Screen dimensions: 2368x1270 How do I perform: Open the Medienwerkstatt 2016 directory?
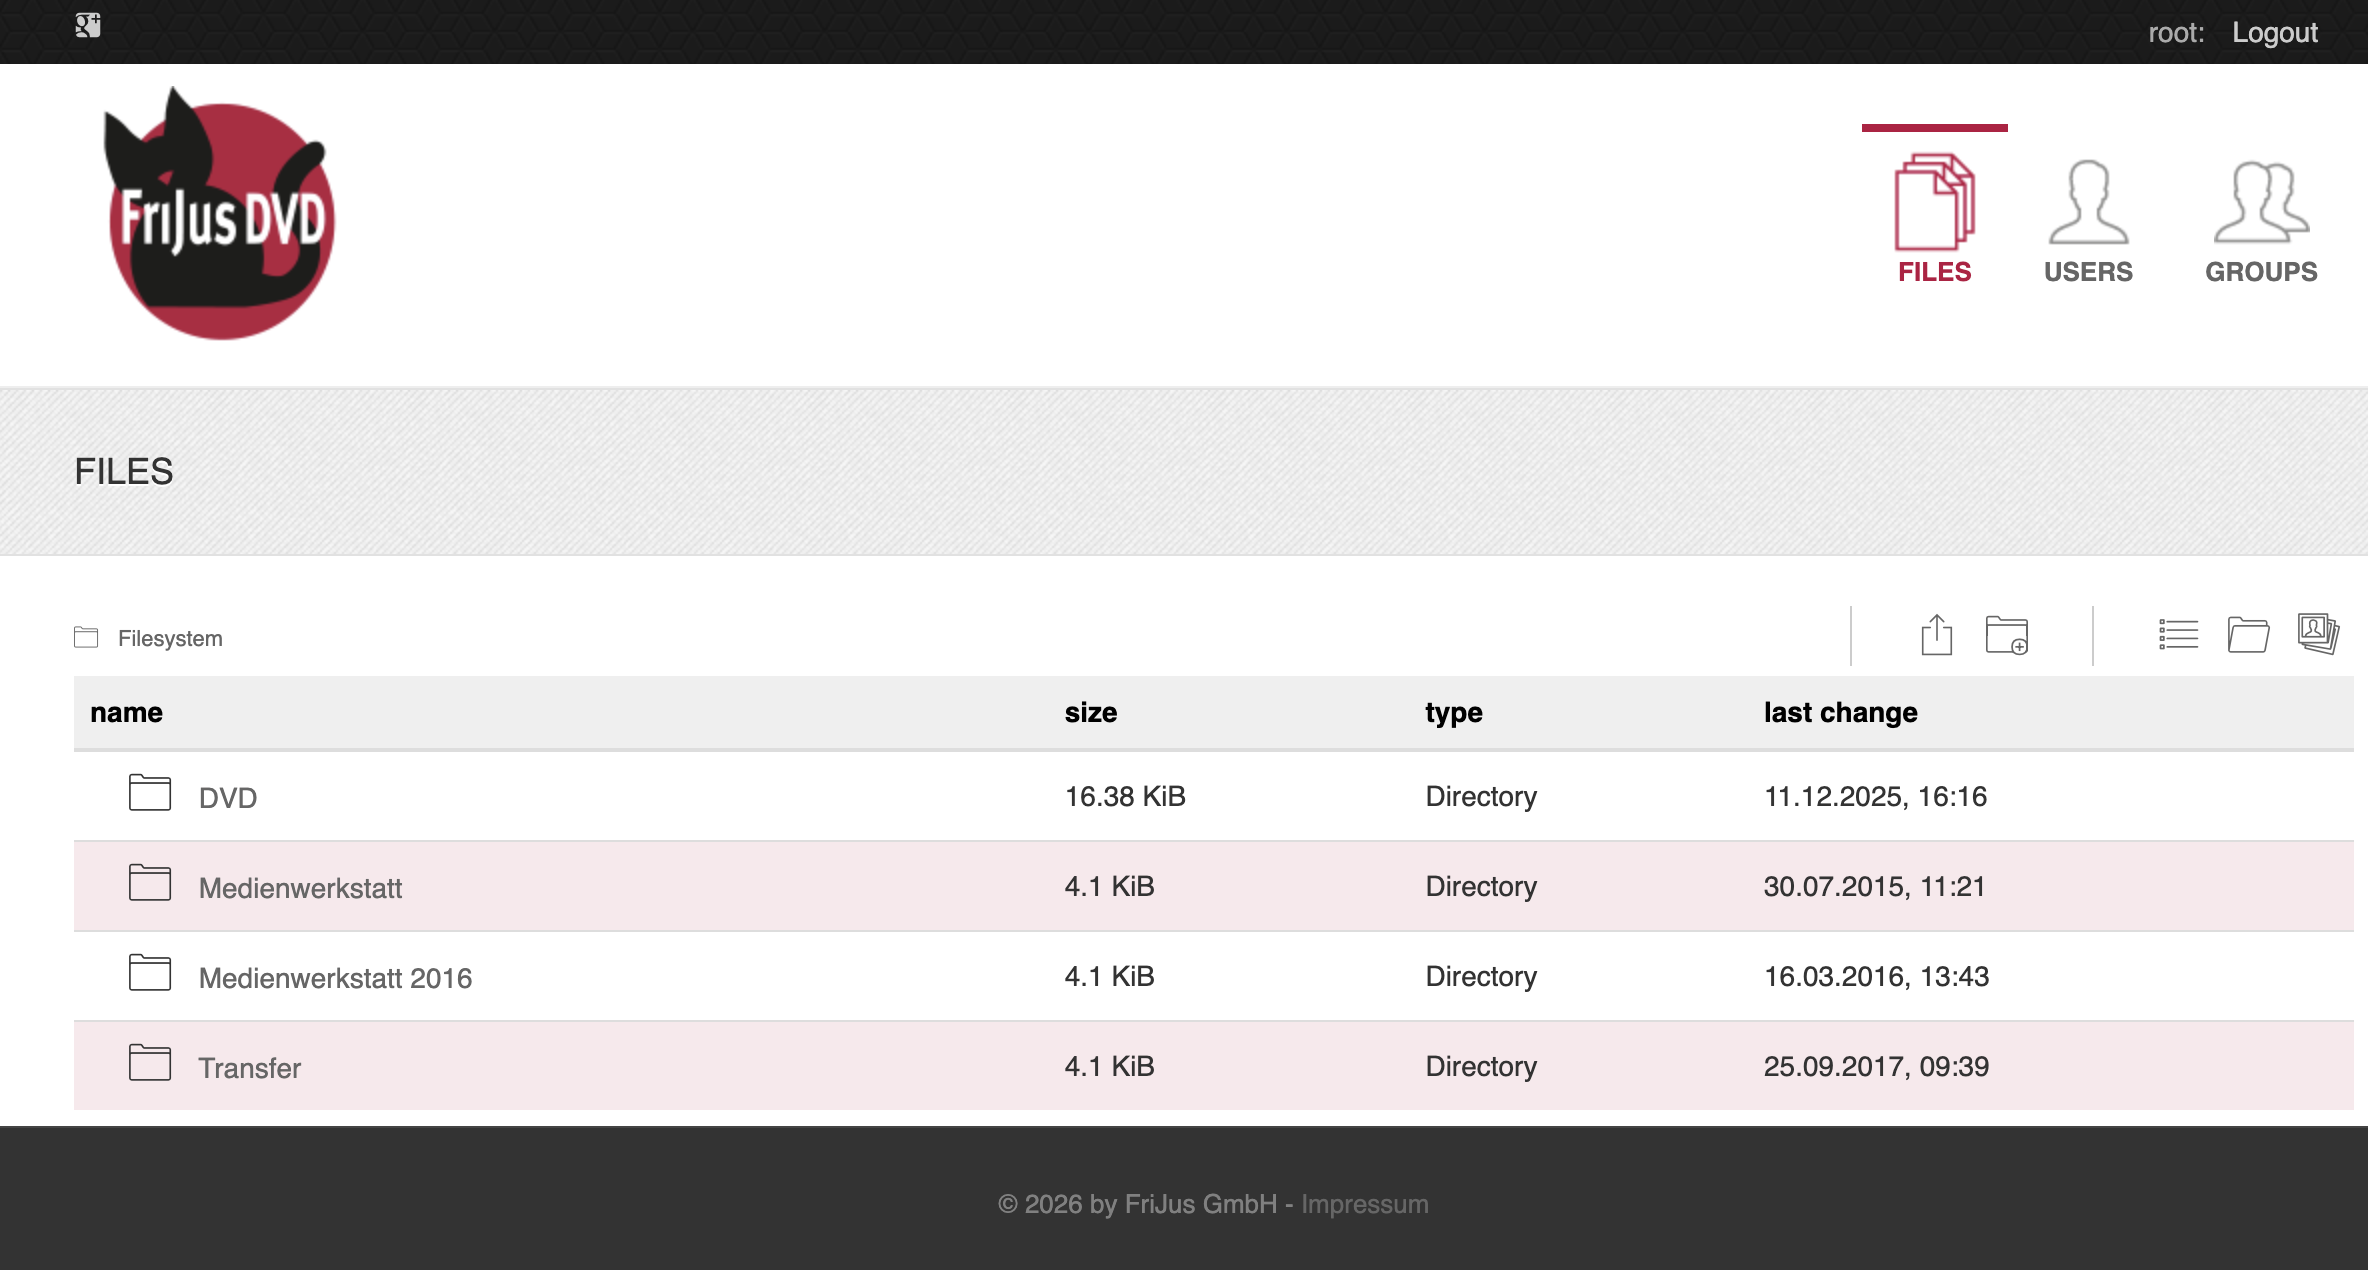coord(337,977)
